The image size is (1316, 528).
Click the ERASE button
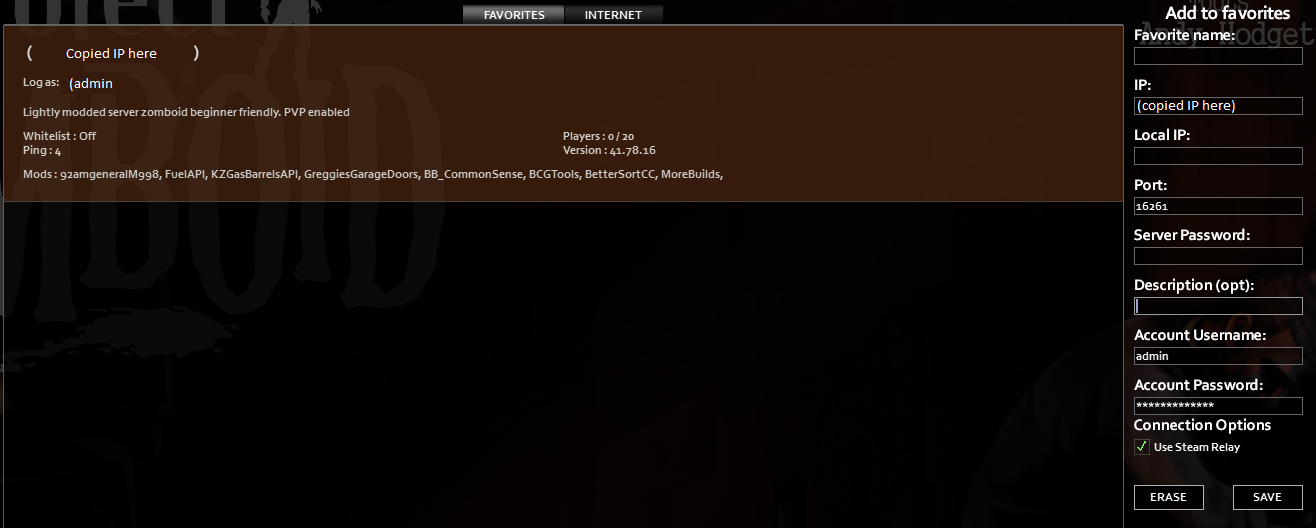[1168, 497]
